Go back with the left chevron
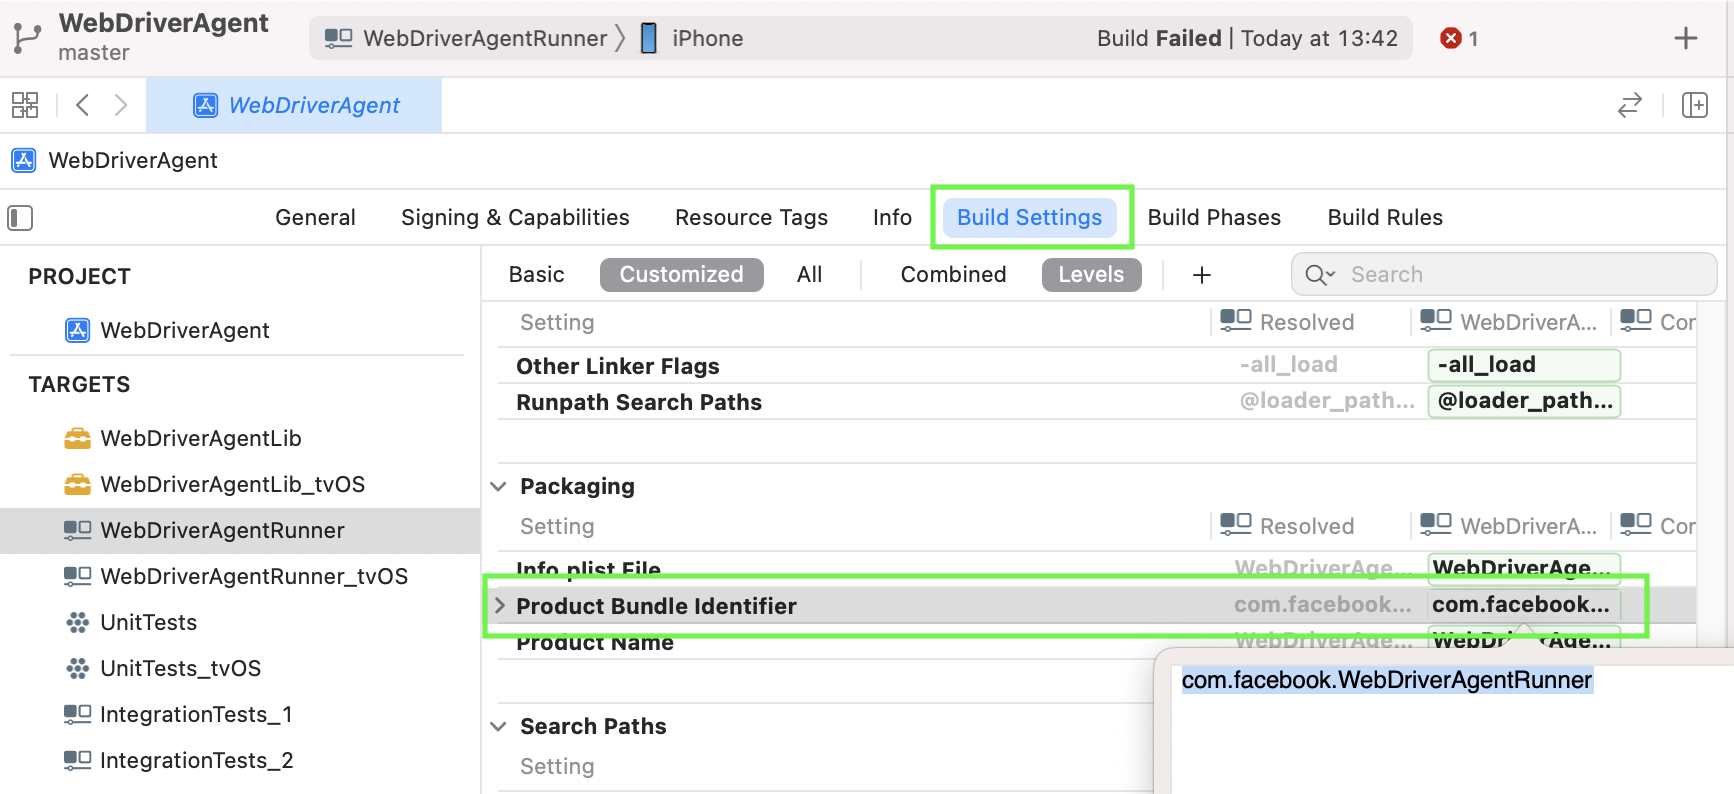 [83, 105]
